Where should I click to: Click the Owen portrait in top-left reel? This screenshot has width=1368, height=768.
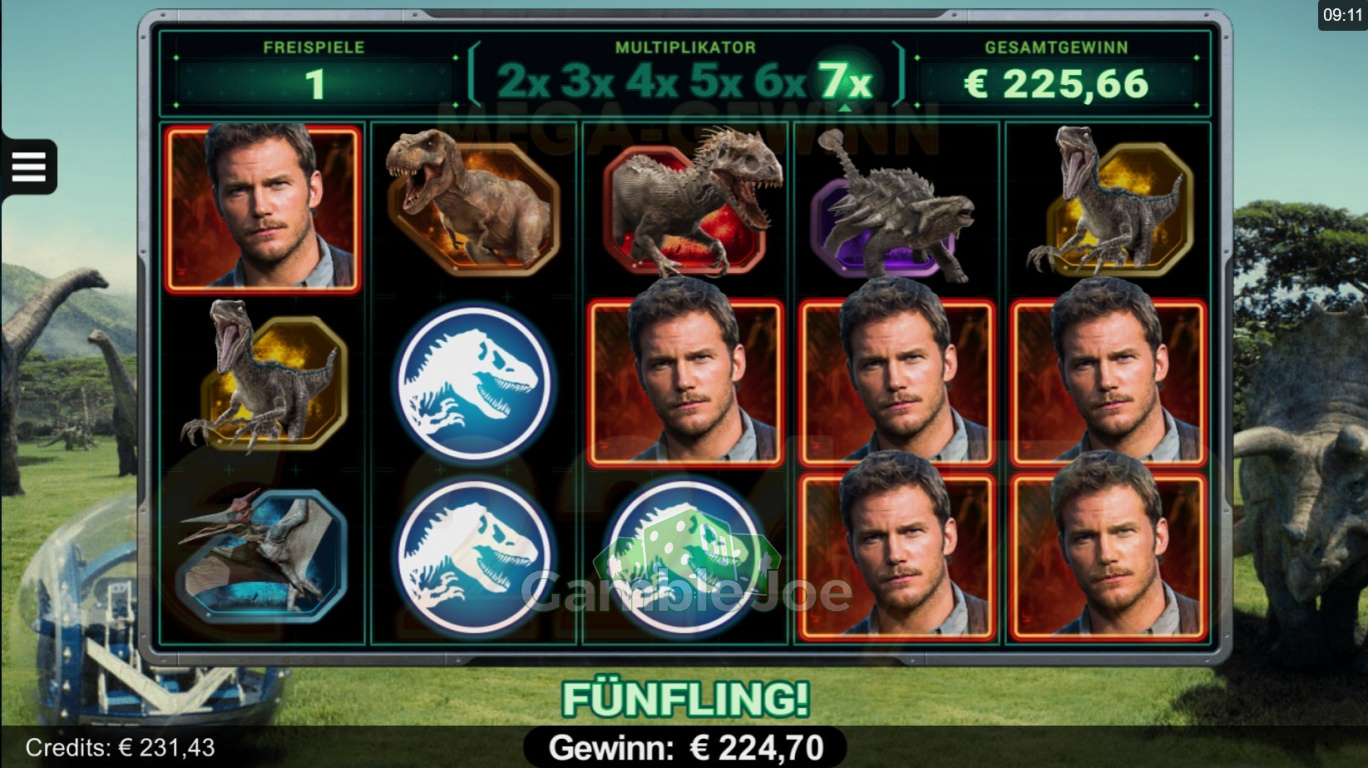pyautogui.click(x=263, y=208)
